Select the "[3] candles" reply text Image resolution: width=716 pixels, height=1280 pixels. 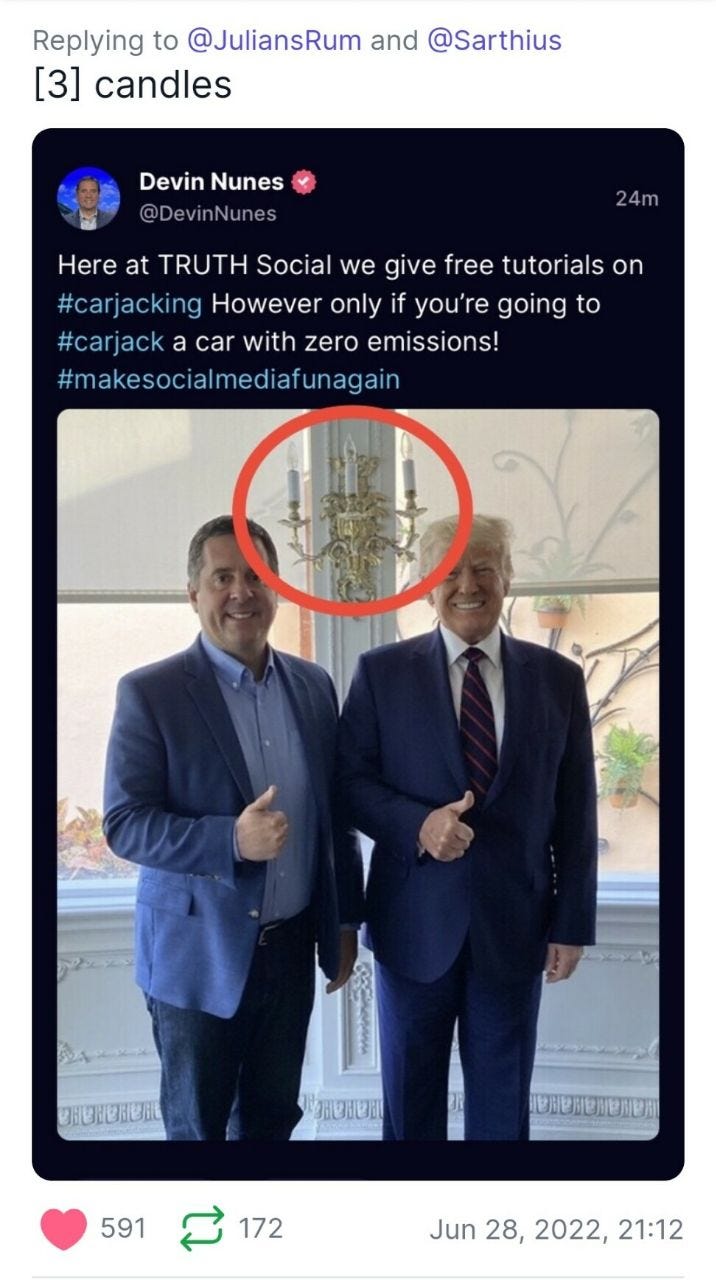pyautogui.click(x=132, y=84)
